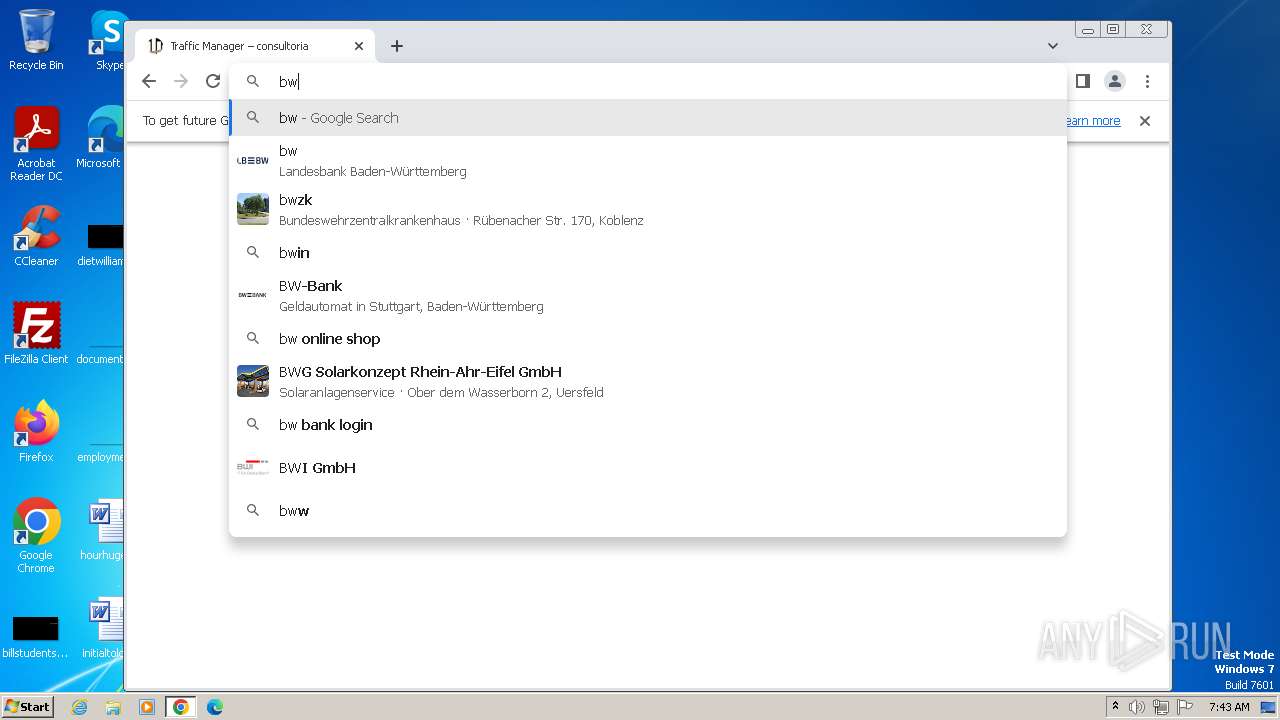This screenshot has height=720, width=1280.
Task: Select the BWI GmbH suggestion
Action: tap(648, 468)
